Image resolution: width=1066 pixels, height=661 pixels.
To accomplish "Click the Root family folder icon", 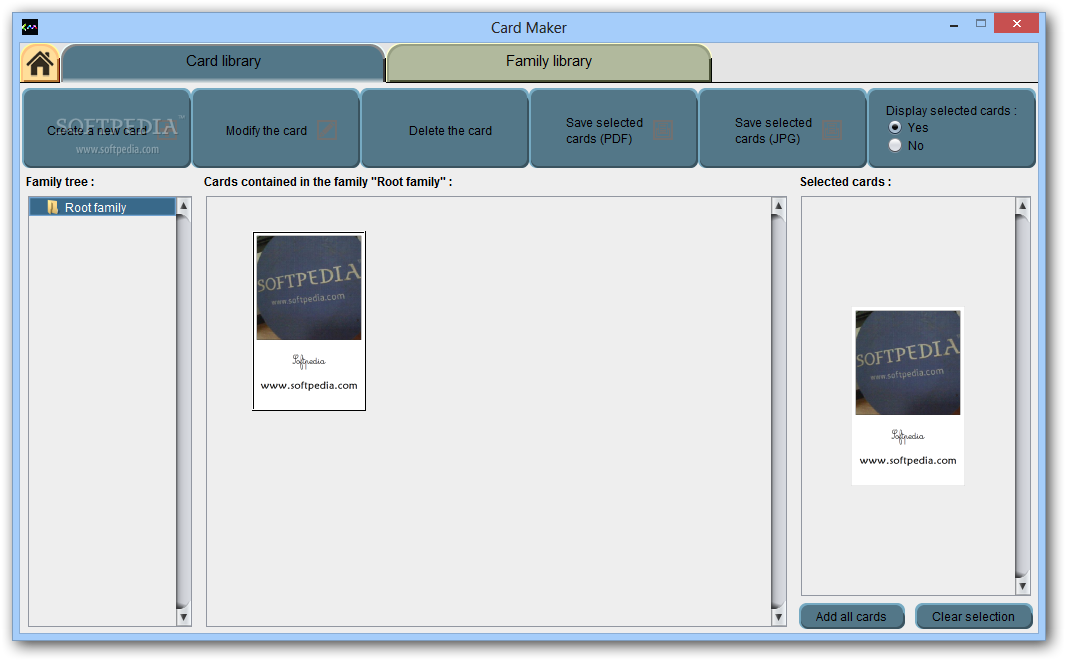I will (x=52, y=207).
